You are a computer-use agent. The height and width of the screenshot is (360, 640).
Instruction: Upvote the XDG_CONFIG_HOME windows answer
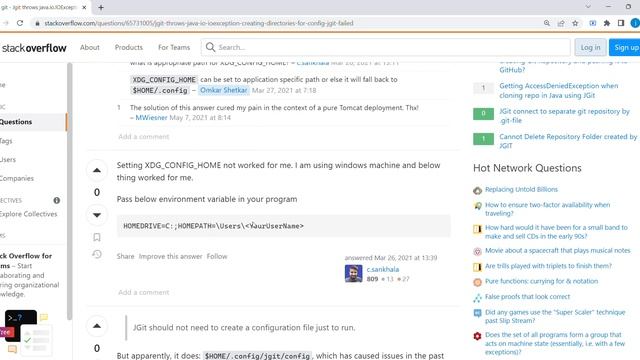[97, 170]
